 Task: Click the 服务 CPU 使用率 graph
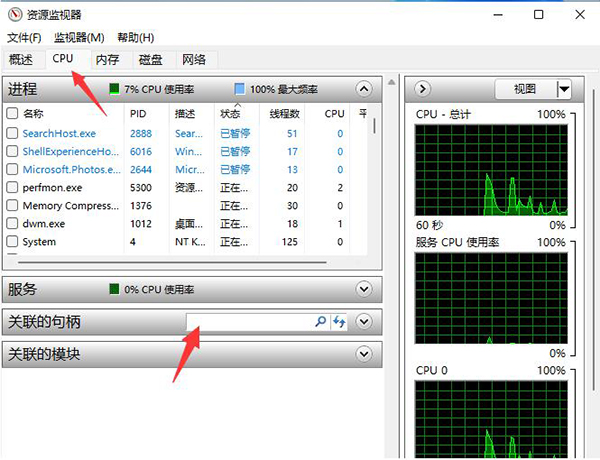click(x=491, y=298)
